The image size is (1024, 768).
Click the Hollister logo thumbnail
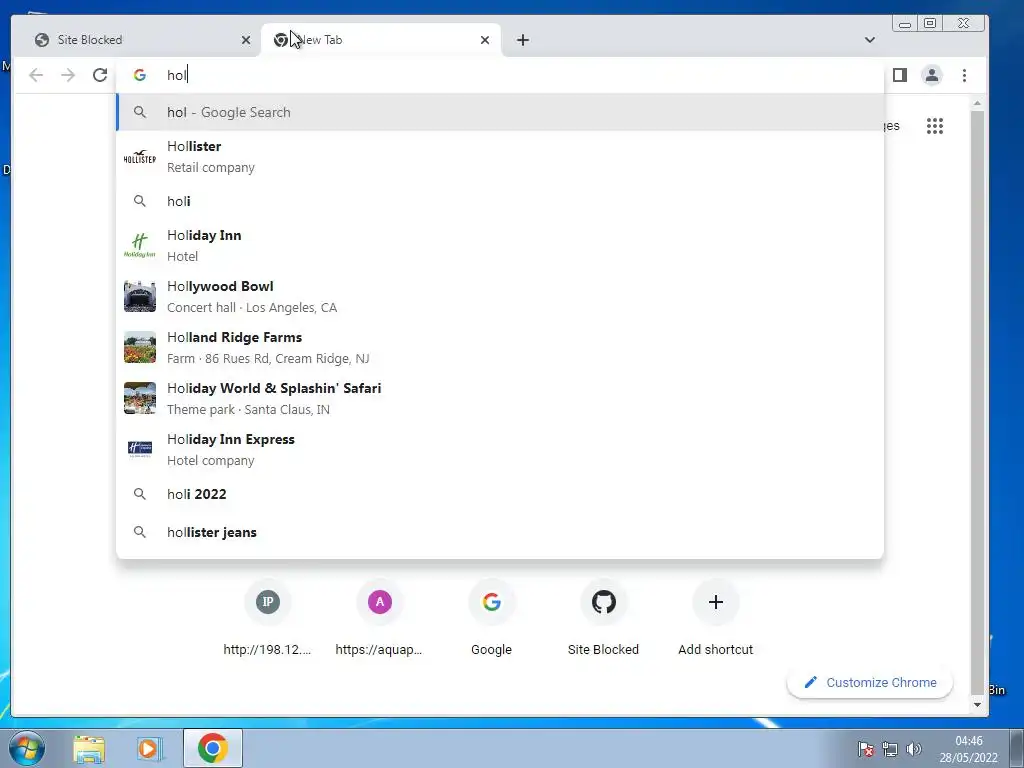pyautogui.click(x=140, y=157)
